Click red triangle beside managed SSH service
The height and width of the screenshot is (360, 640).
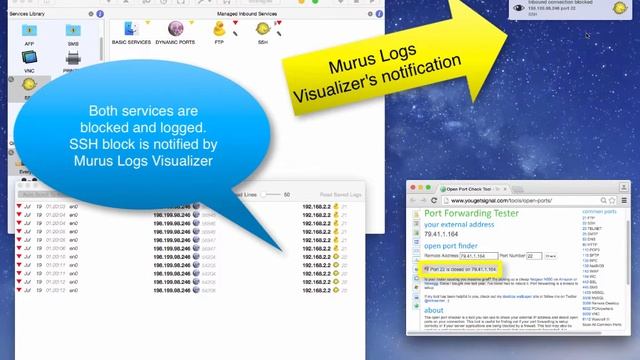[x=279, y=23]
